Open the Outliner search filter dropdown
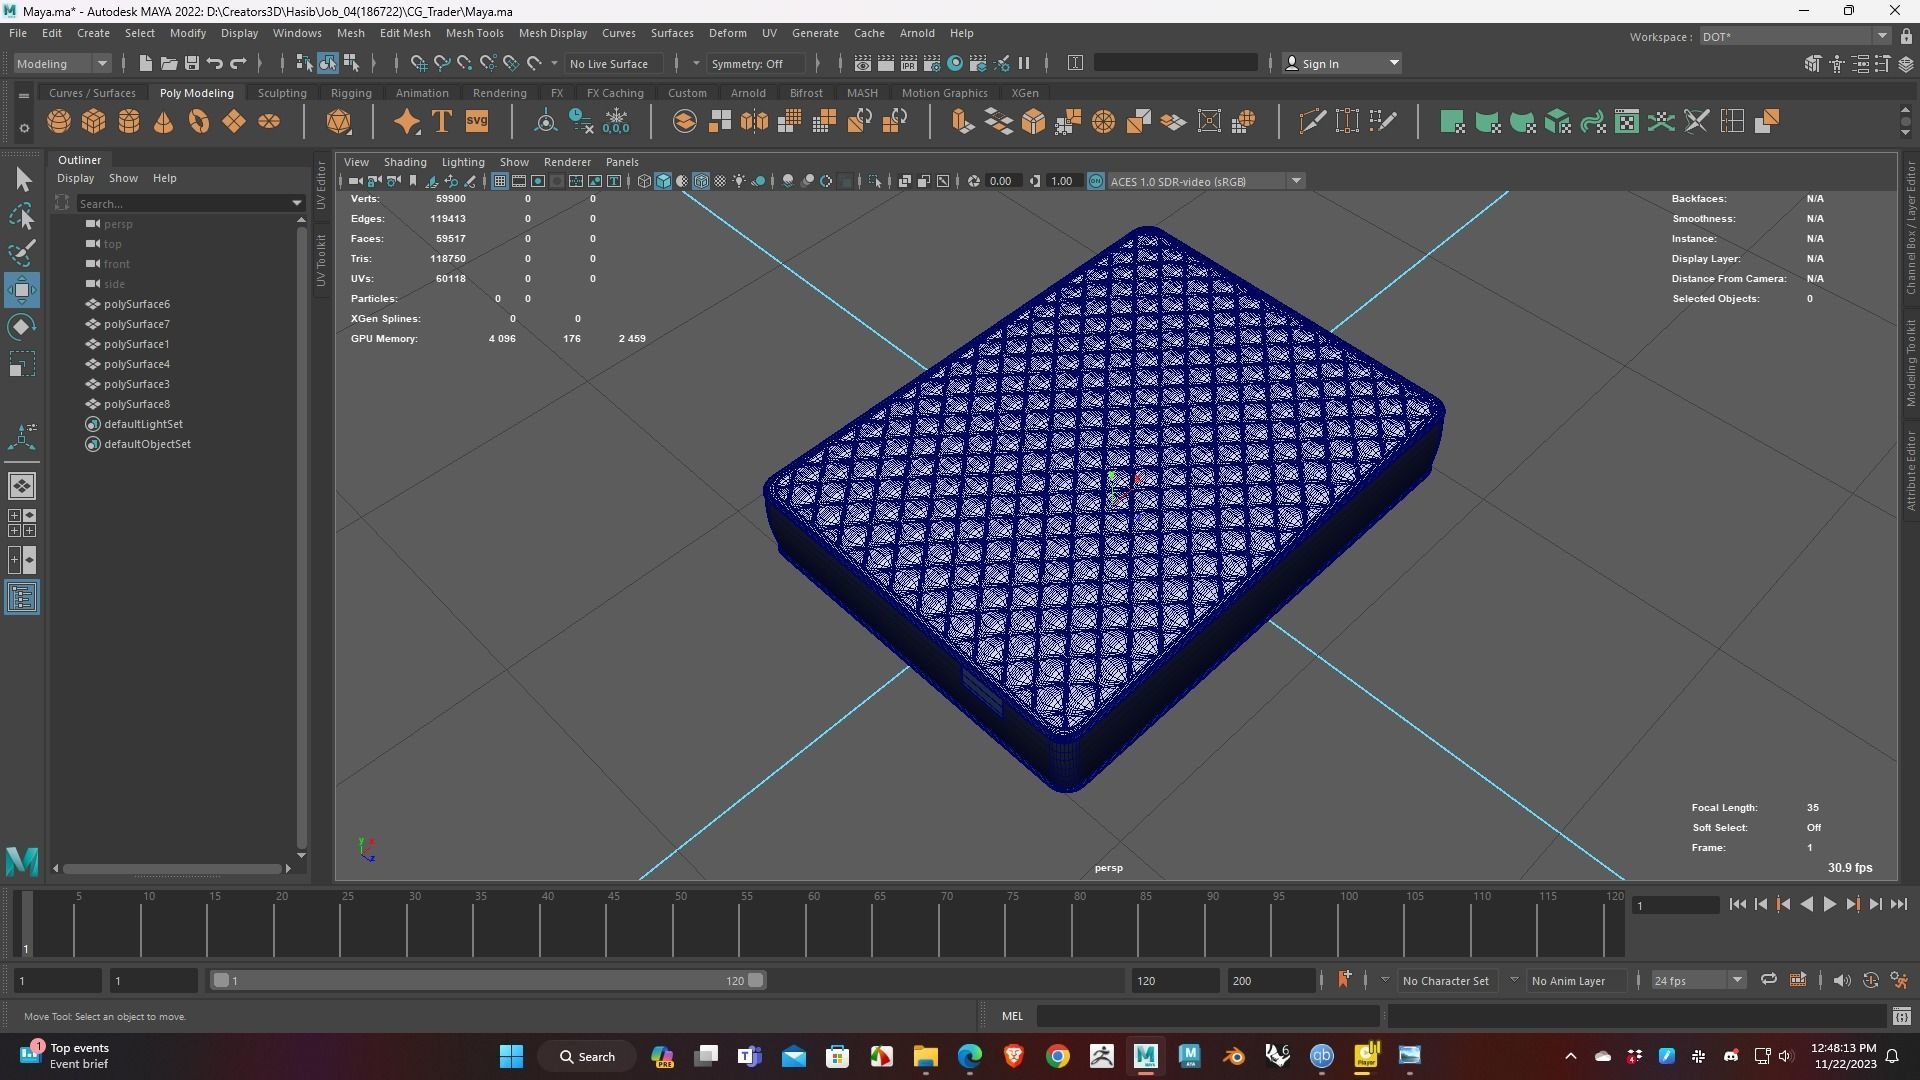The image size is (1920, 1080). coord(296,203)
